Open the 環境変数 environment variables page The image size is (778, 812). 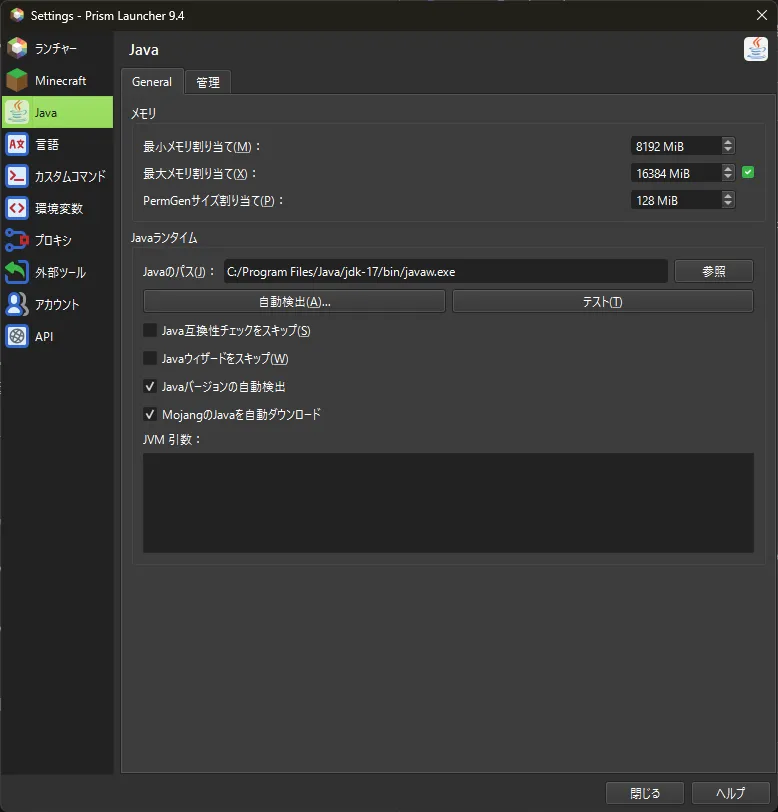57,208
